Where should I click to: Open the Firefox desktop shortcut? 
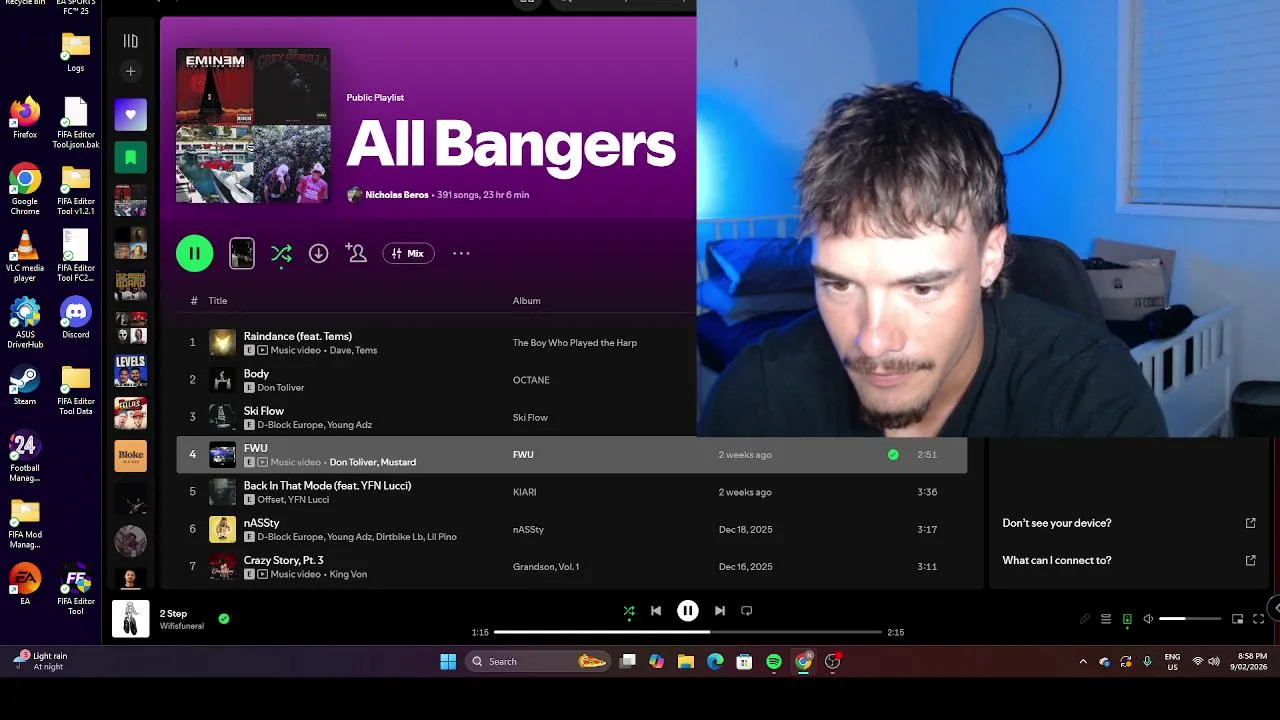[25, 118]
